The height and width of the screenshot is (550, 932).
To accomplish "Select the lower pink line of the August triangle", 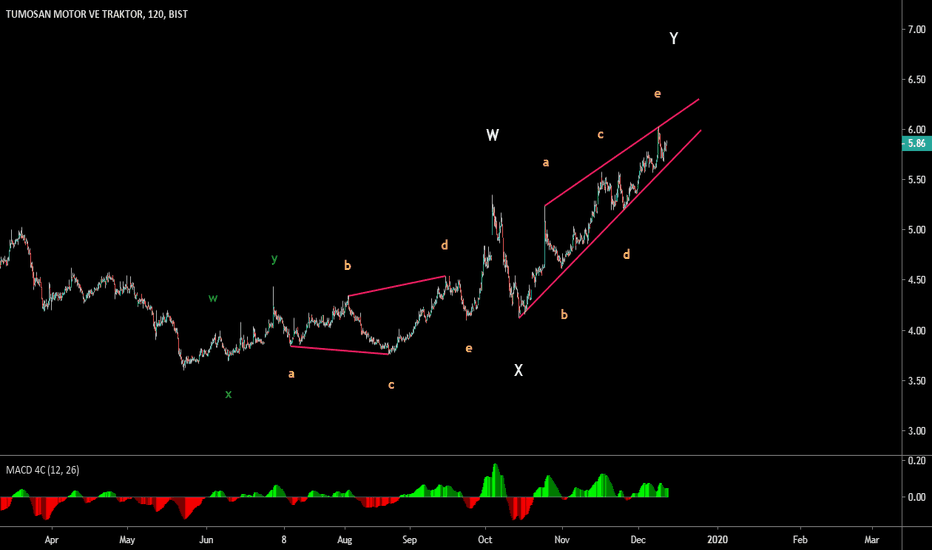I will [339, 350].
